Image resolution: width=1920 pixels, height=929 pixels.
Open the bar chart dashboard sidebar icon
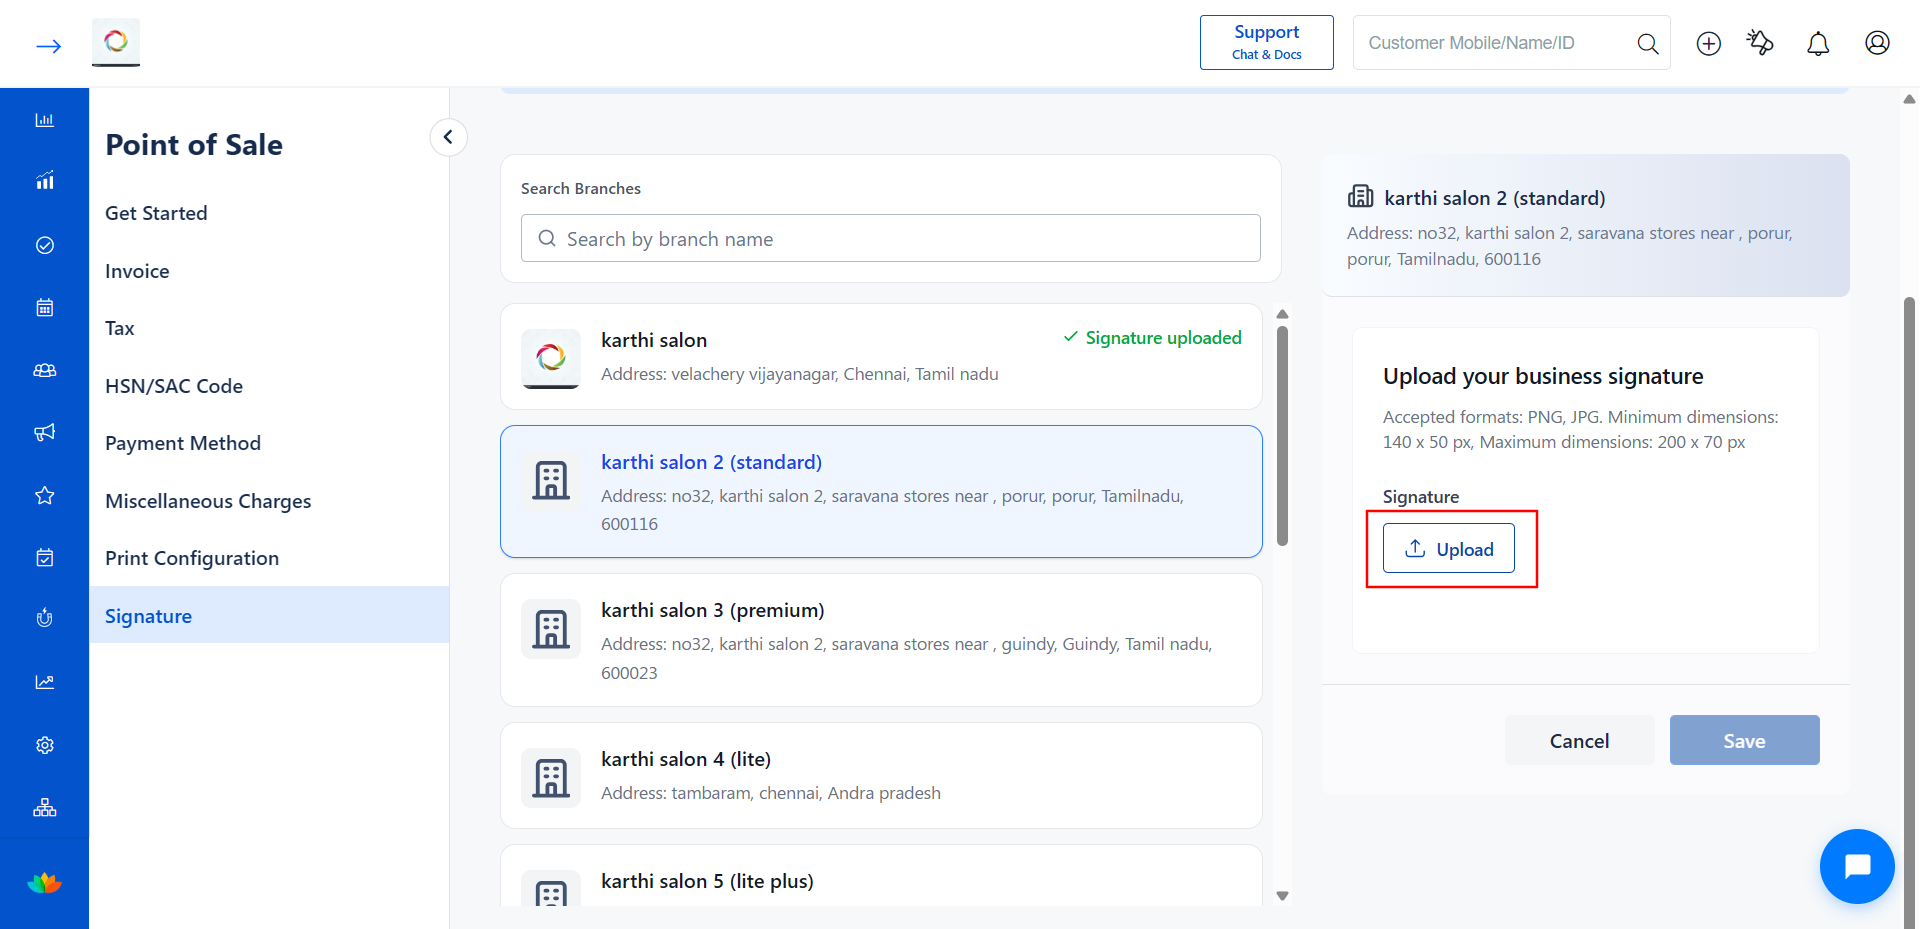pos(45,120)
